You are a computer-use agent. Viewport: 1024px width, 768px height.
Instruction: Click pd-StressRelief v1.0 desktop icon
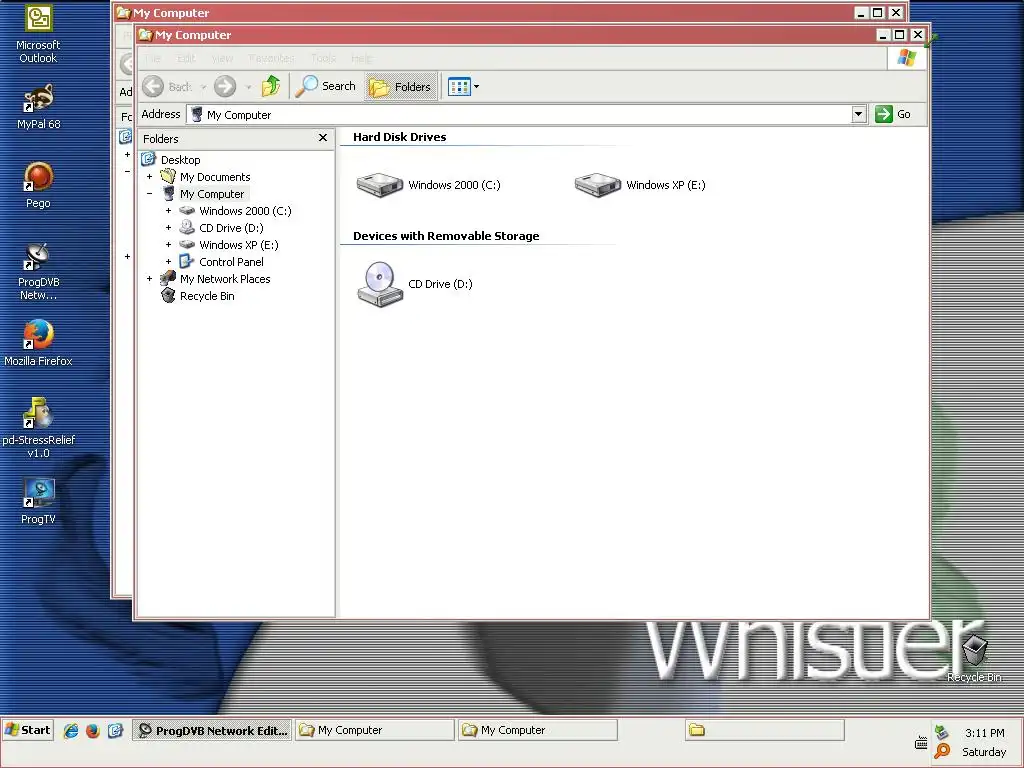click(x=38, y=428)
